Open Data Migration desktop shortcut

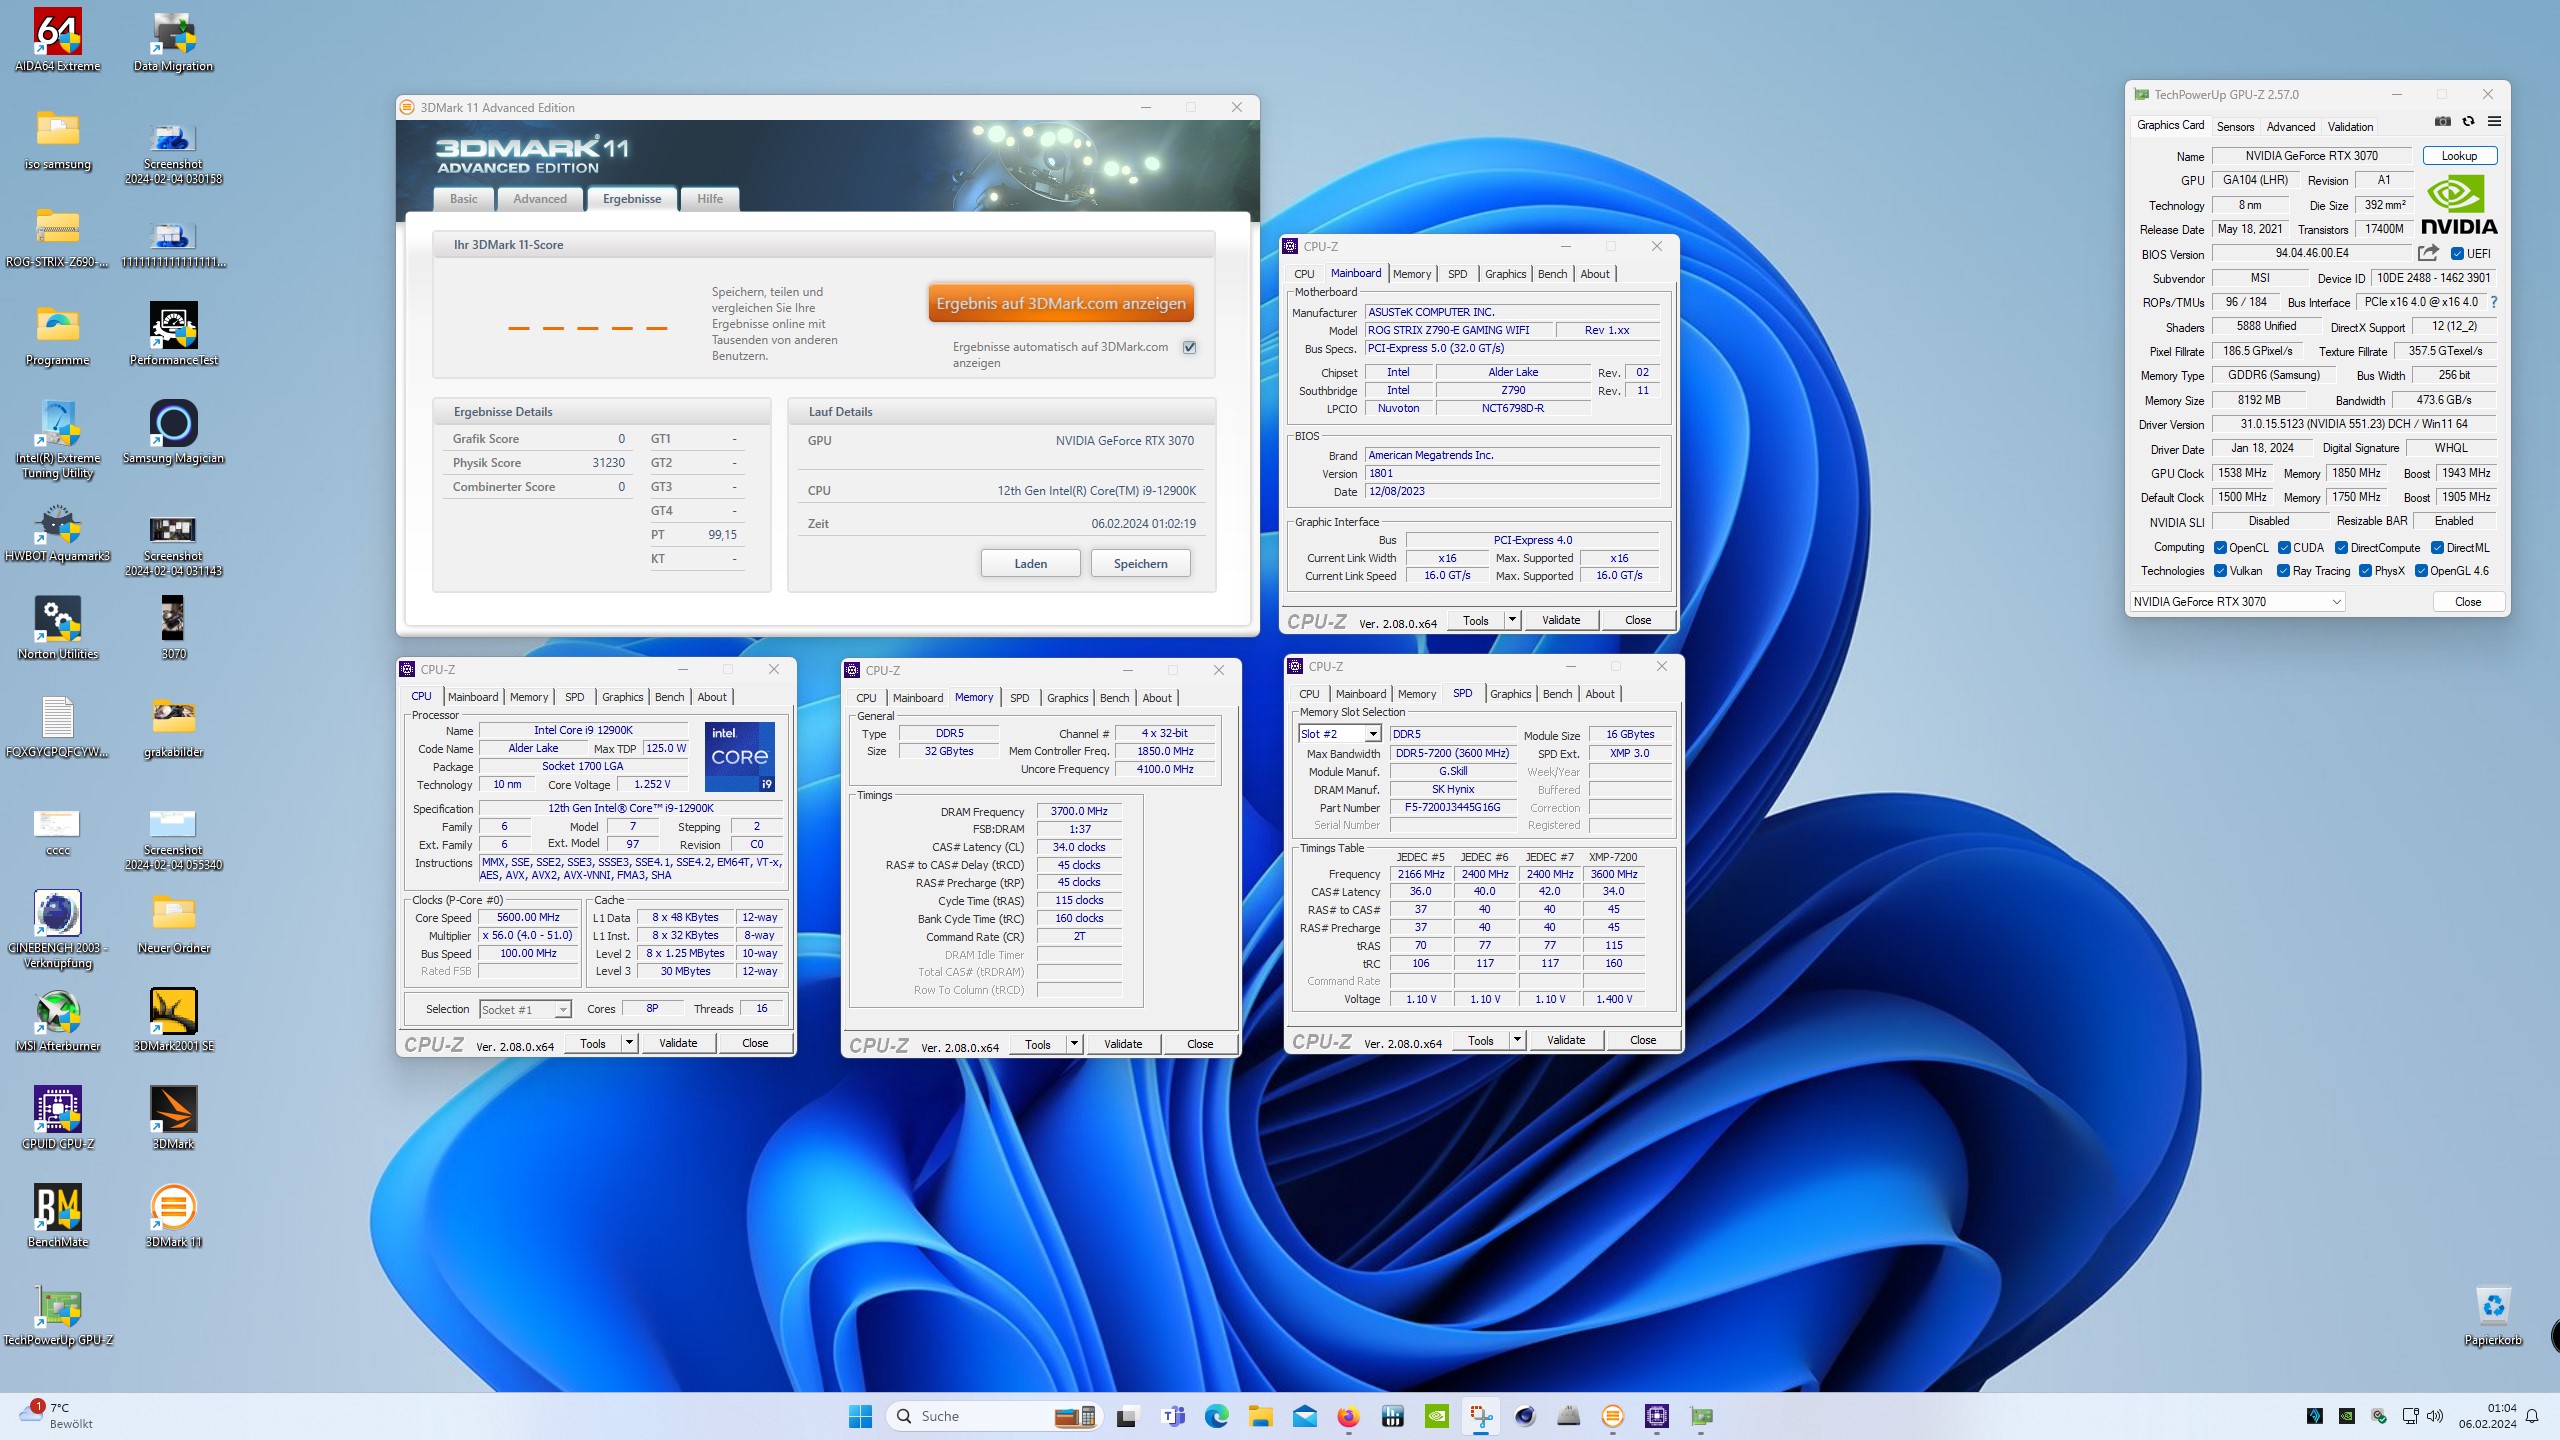173,40
